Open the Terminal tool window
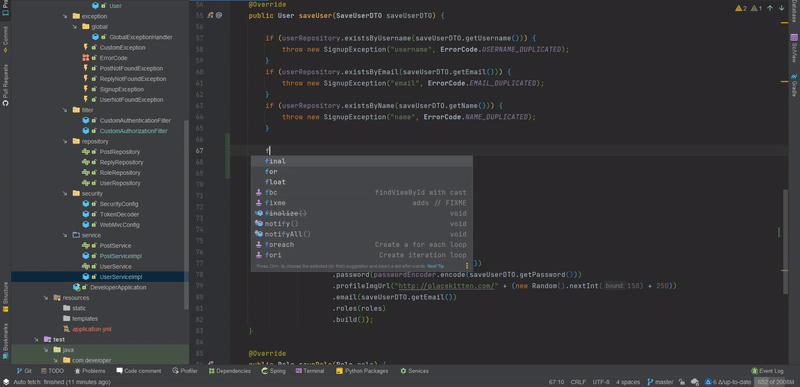This screenshot has height=387, width=800. [310, 371]
